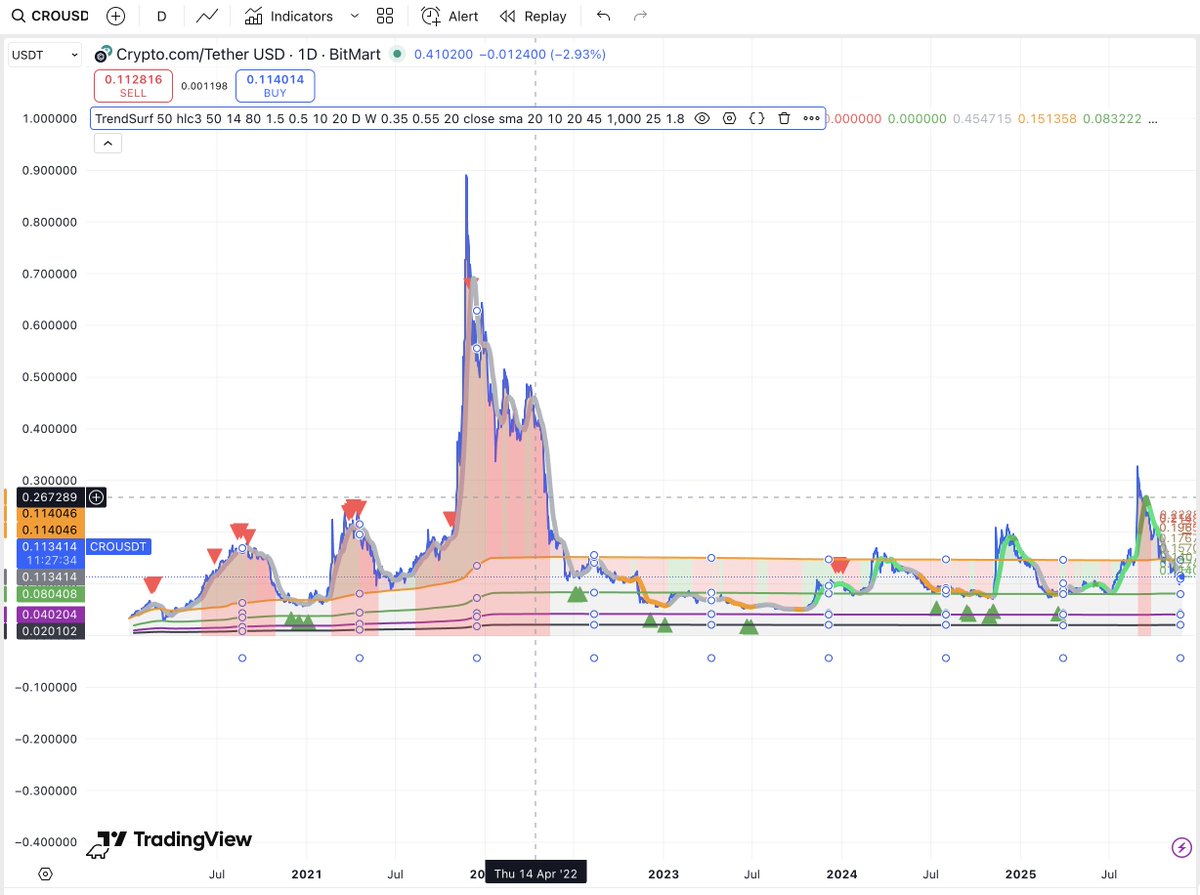Screen dimensions: 1200x895
Task: Toggle chart auto-refresh lightning bolt
Action: 1181,847
